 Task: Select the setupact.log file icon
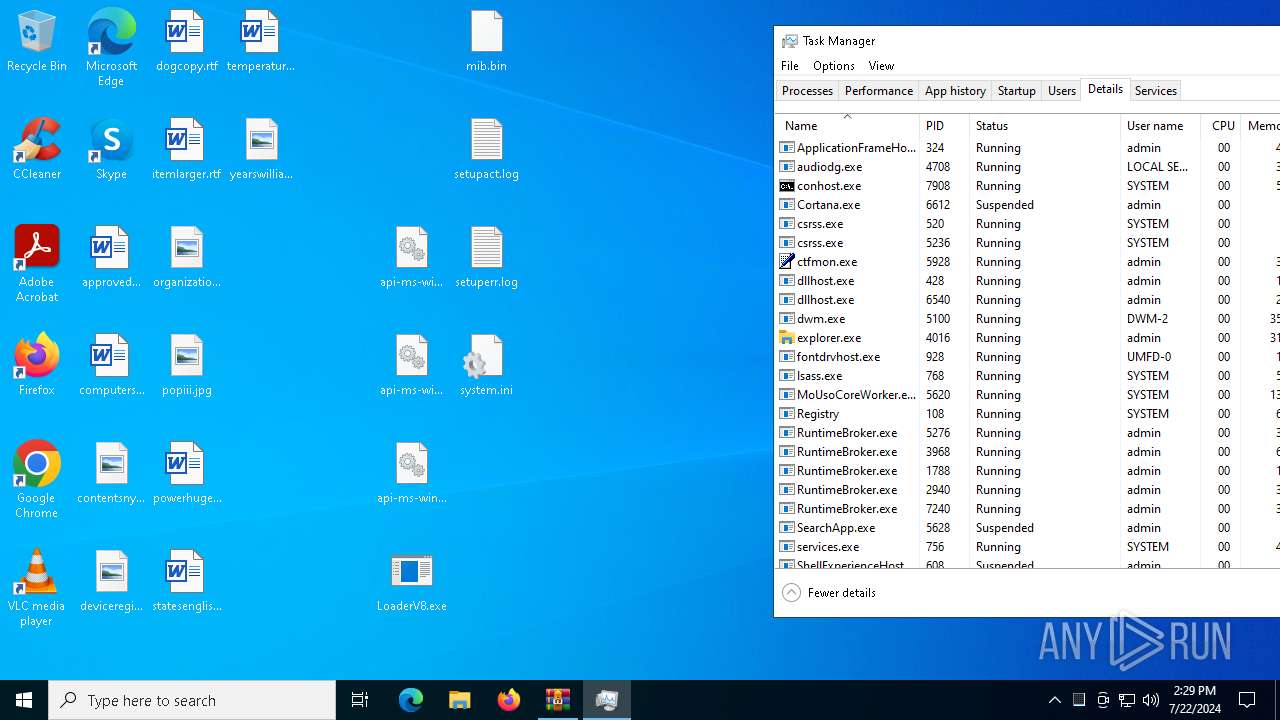[x=486, y=150]
